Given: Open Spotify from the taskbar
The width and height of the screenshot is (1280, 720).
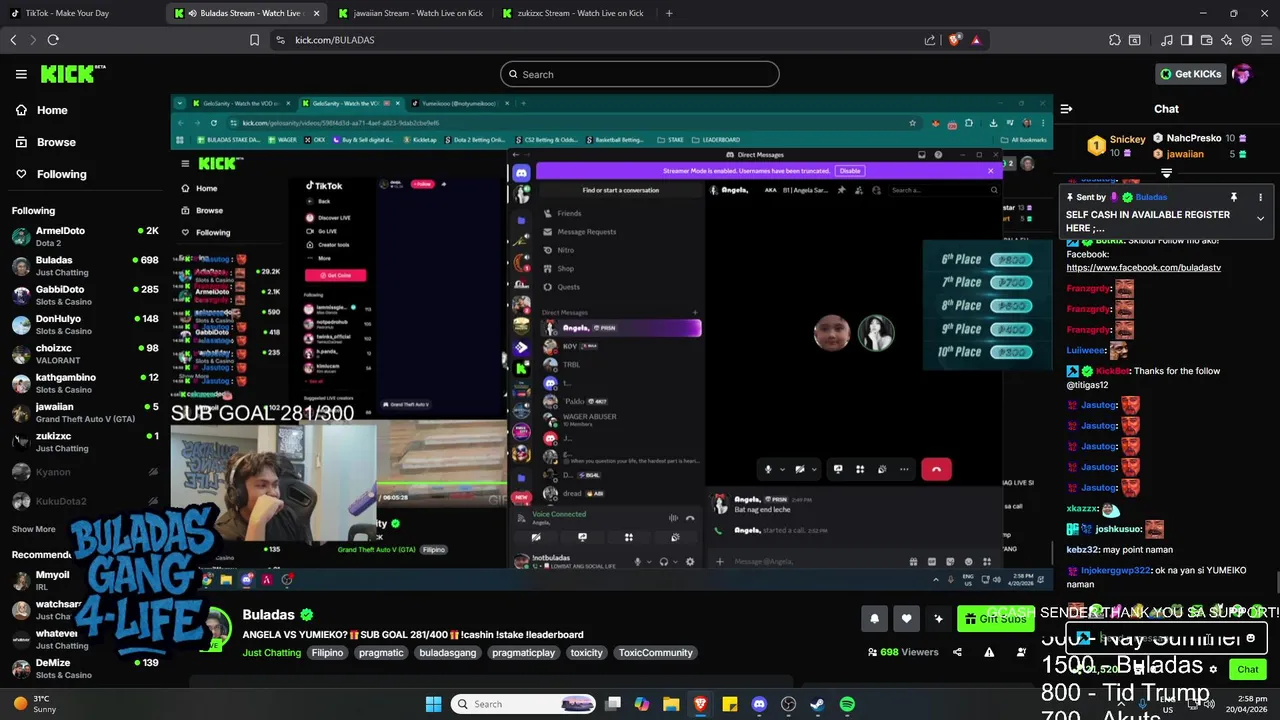Looking at the screenshot, I should coord(847,704).
